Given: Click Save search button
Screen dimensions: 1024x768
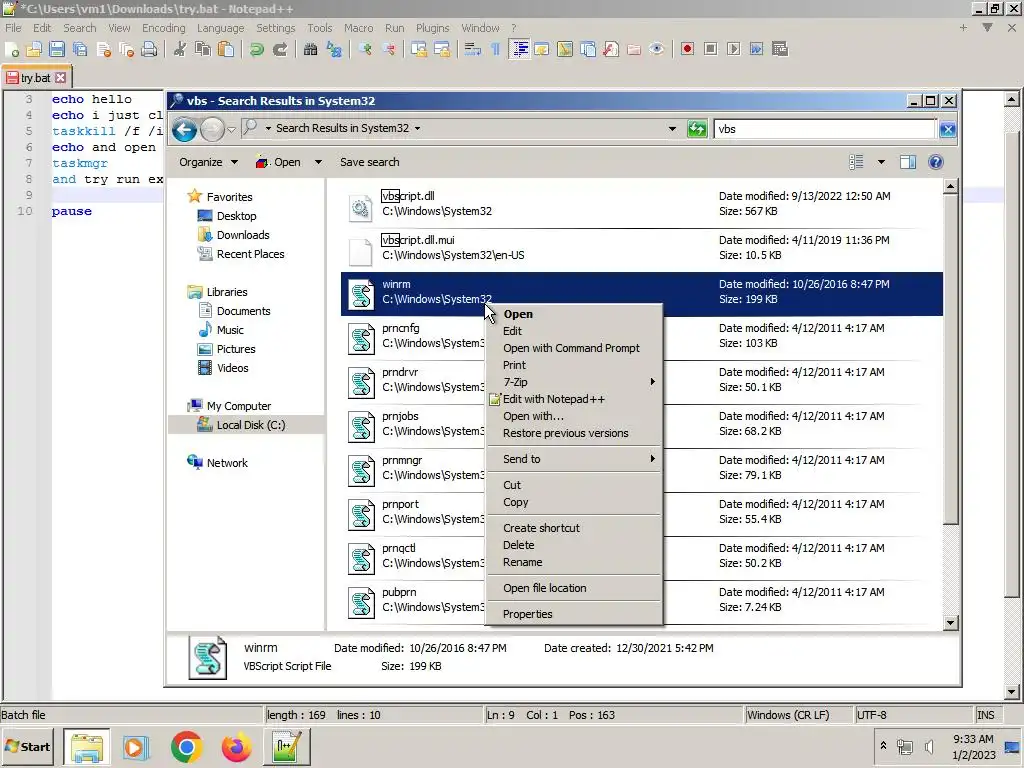Looking at the screenshot, I should click(x=370, y=162).
